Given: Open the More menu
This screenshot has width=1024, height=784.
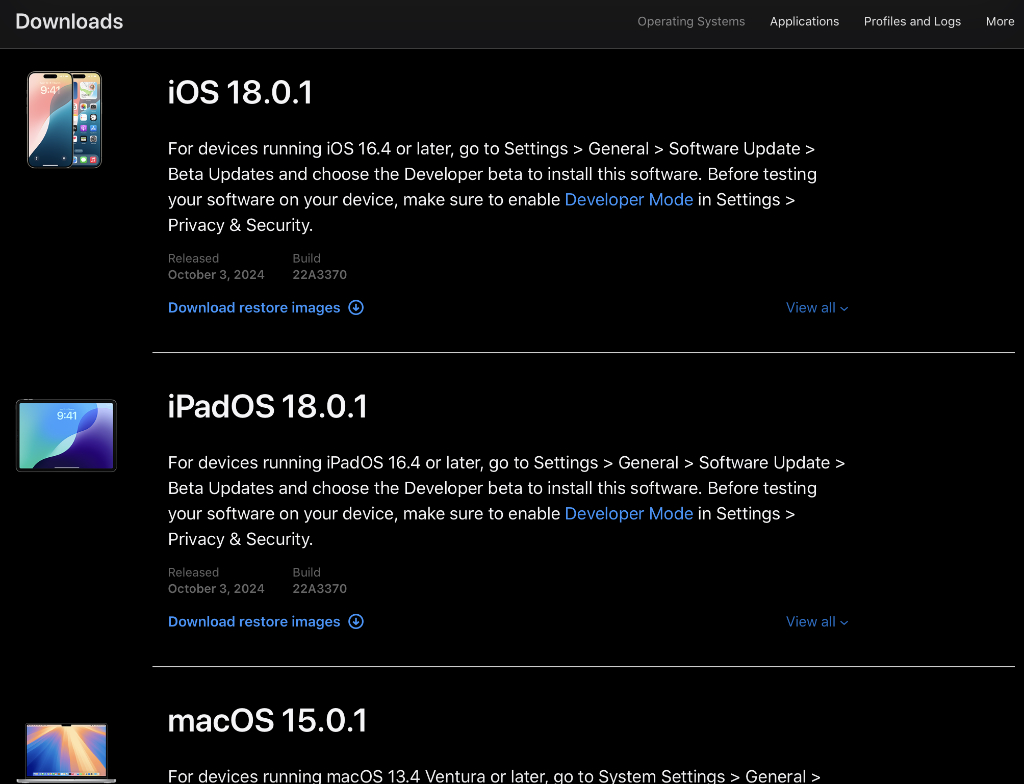Looking at the screenshot, I should point(1000,21).
